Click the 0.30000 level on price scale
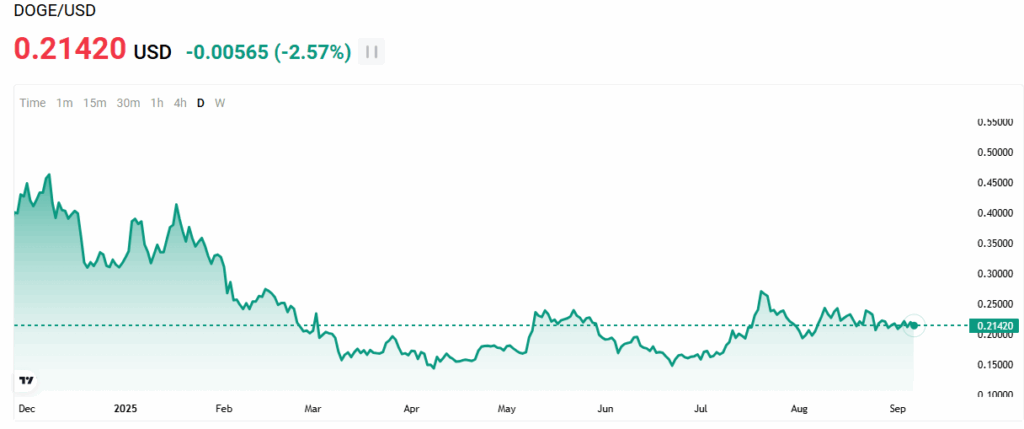Viewport: 1024px width, 429px height. (x=994, y=274)
